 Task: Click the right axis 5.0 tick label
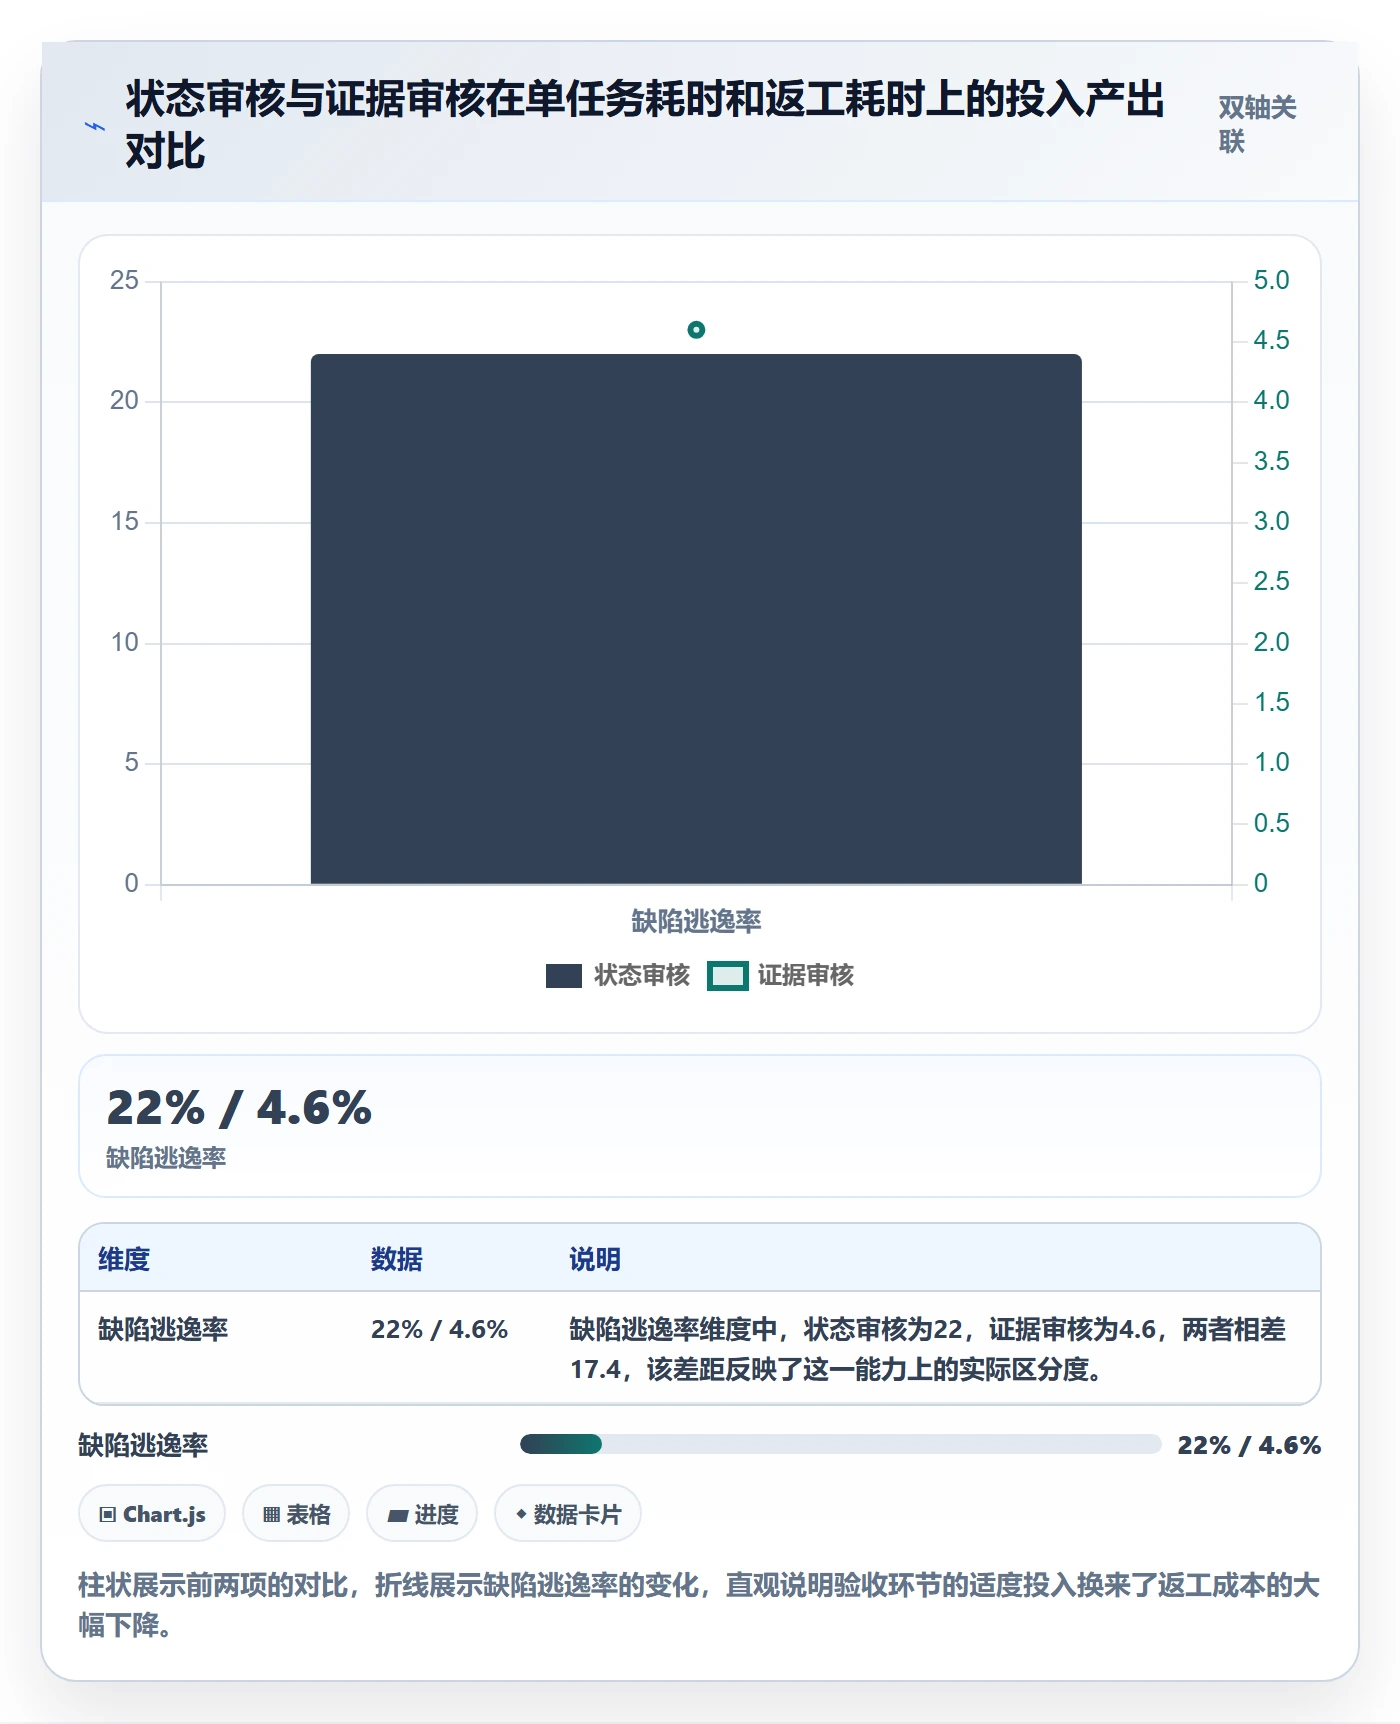[1271, 280]
